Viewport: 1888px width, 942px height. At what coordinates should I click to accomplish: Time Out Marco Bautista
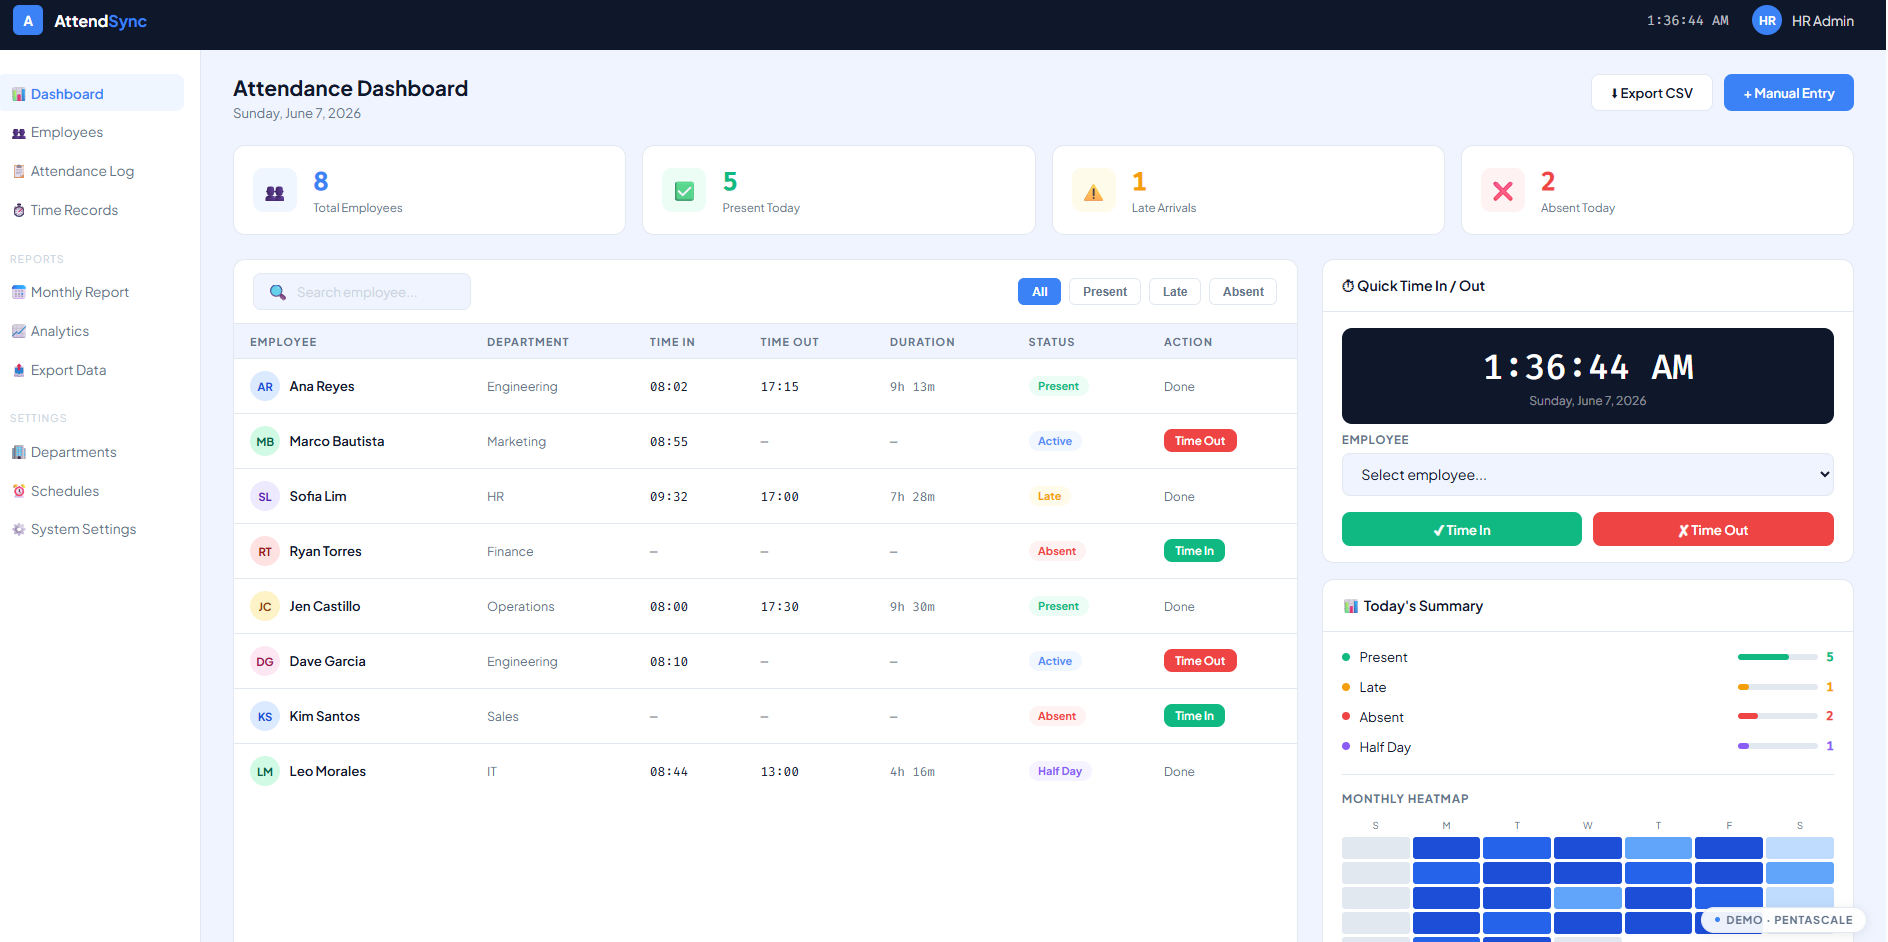[x=1200, y=441]
